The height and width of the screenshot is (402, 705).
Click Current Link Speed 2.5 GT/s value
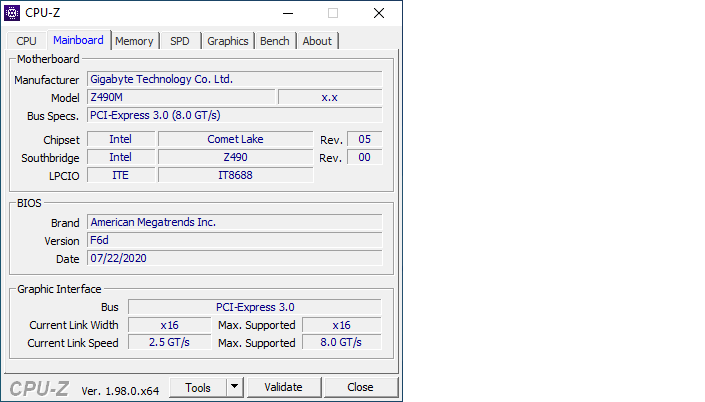pos(170,342)
